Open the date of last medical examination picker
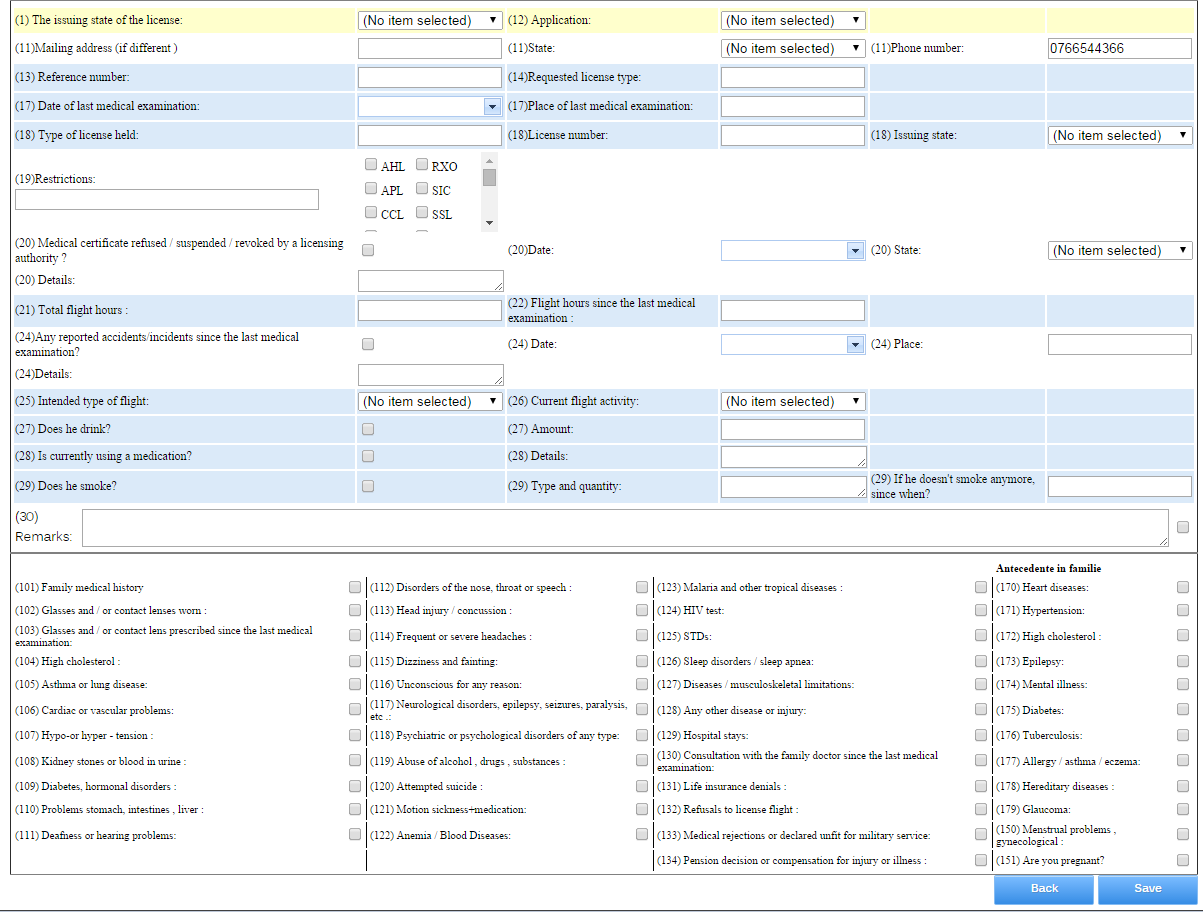Image resolution: width=1203 pixels, height=912 pixels. tap(491, 107)
